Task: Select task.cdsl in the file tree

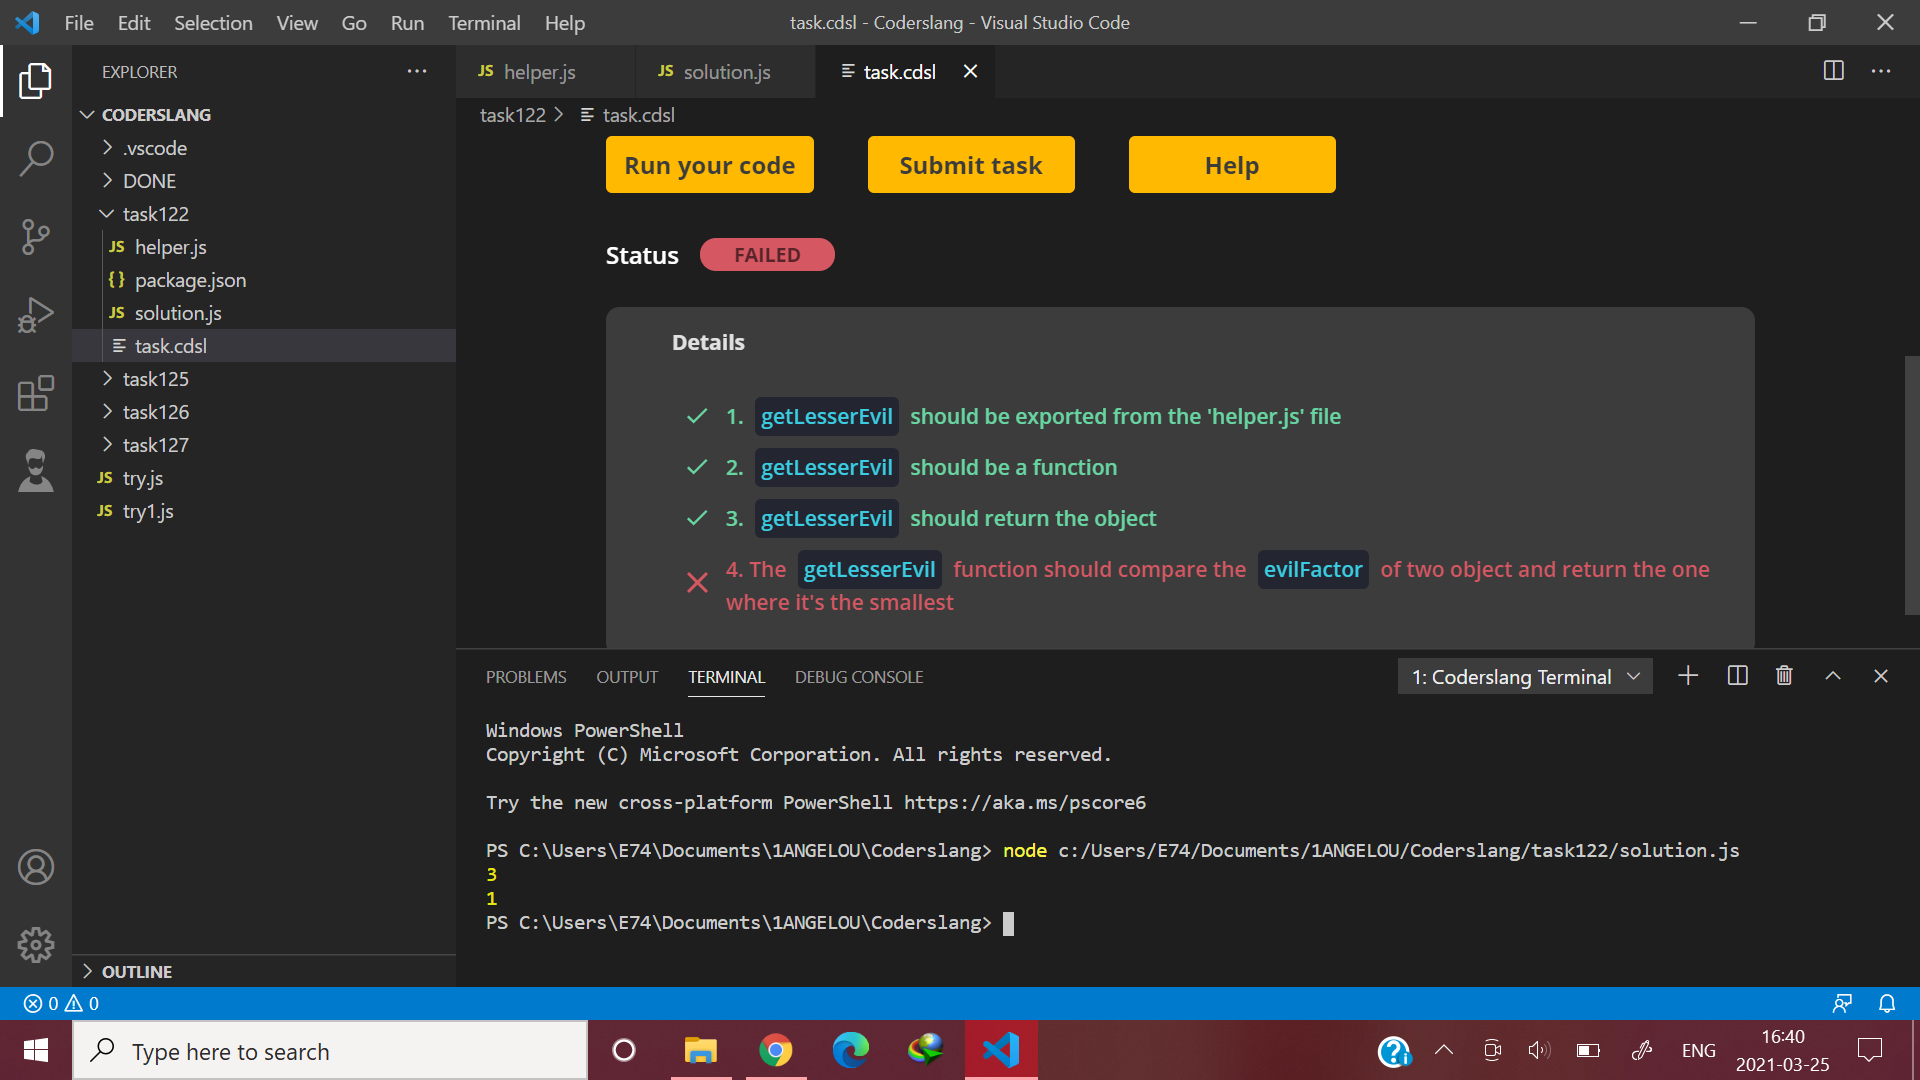Action: (264, 346)
